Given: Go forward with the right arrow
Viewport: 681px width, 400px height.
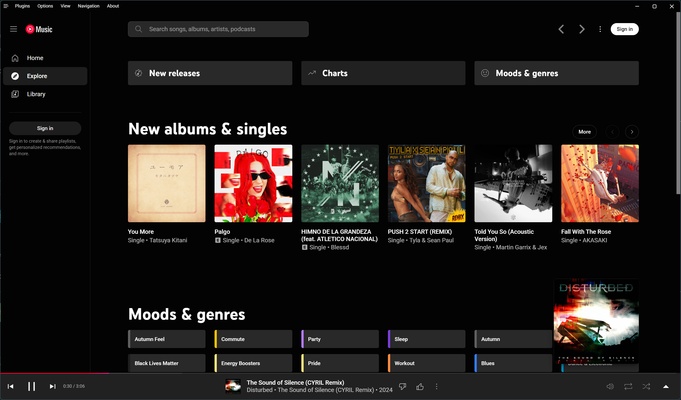Looking at the screenshot, I should 582,29.
